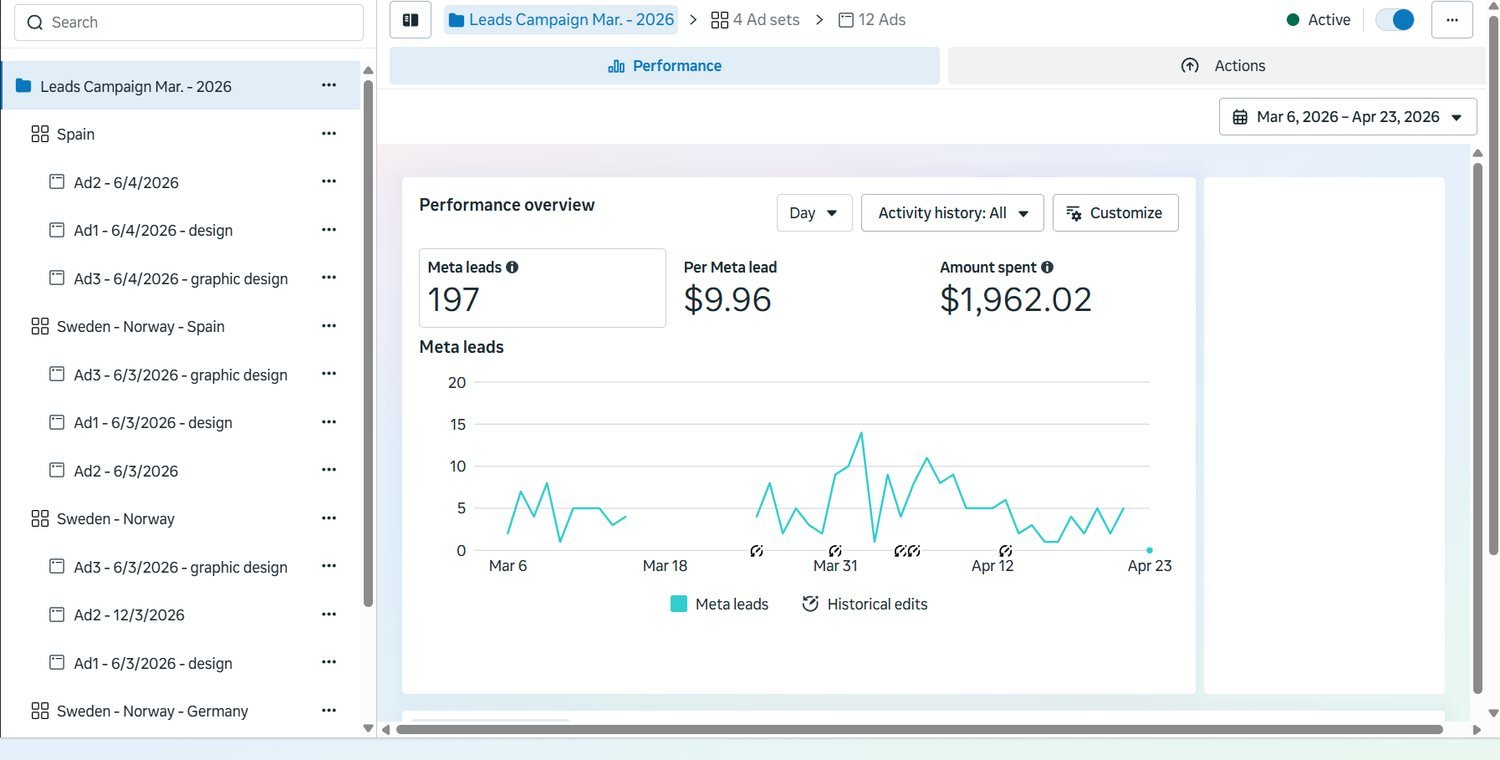Toggle Historical edits in chart legend
1500x760 pixels.
click(865, 604)
